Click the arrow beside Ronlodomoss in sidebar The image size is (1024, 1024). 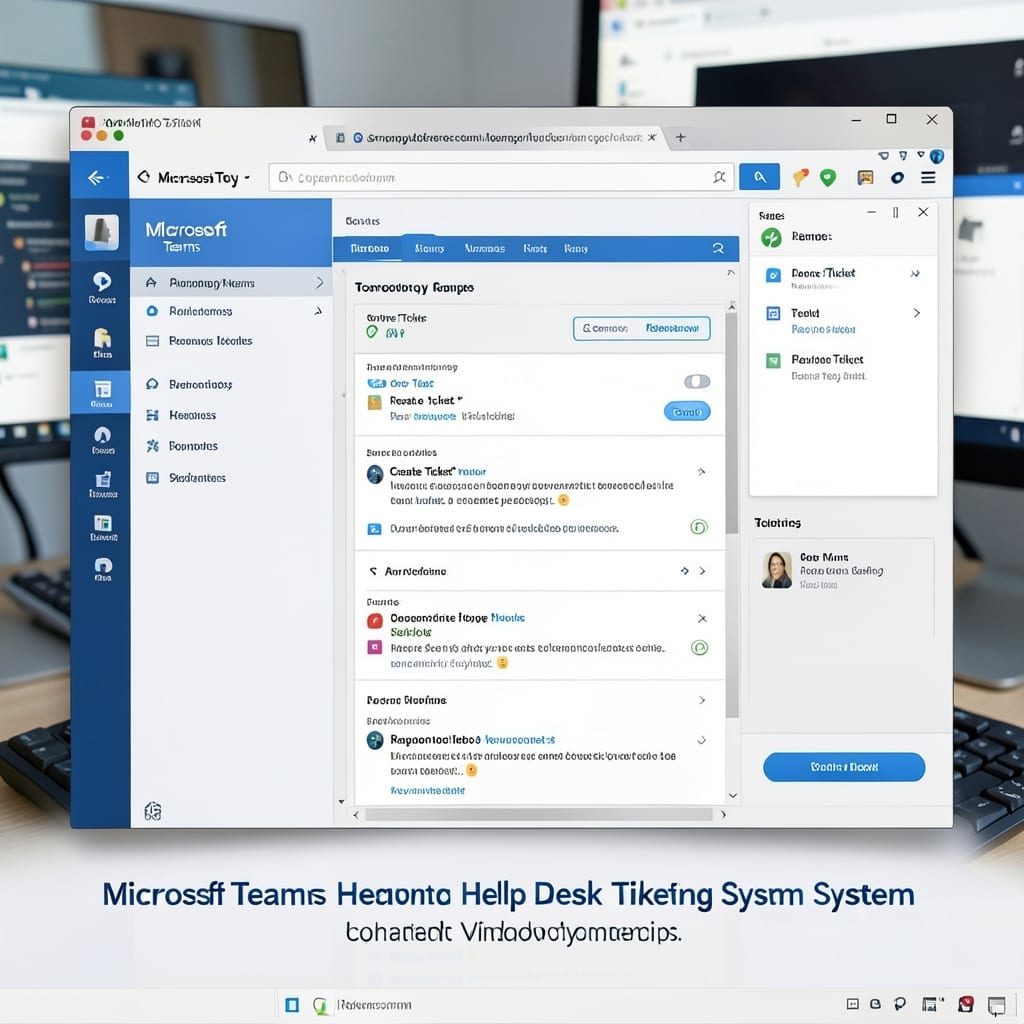point(317,311)
